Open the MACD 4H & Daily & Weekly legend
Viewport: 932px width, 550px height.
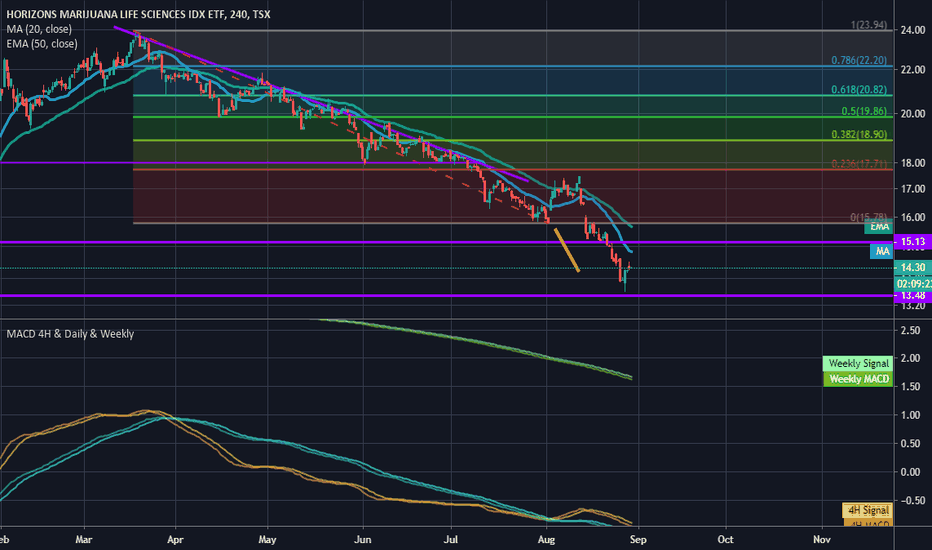tap(70, 334)
